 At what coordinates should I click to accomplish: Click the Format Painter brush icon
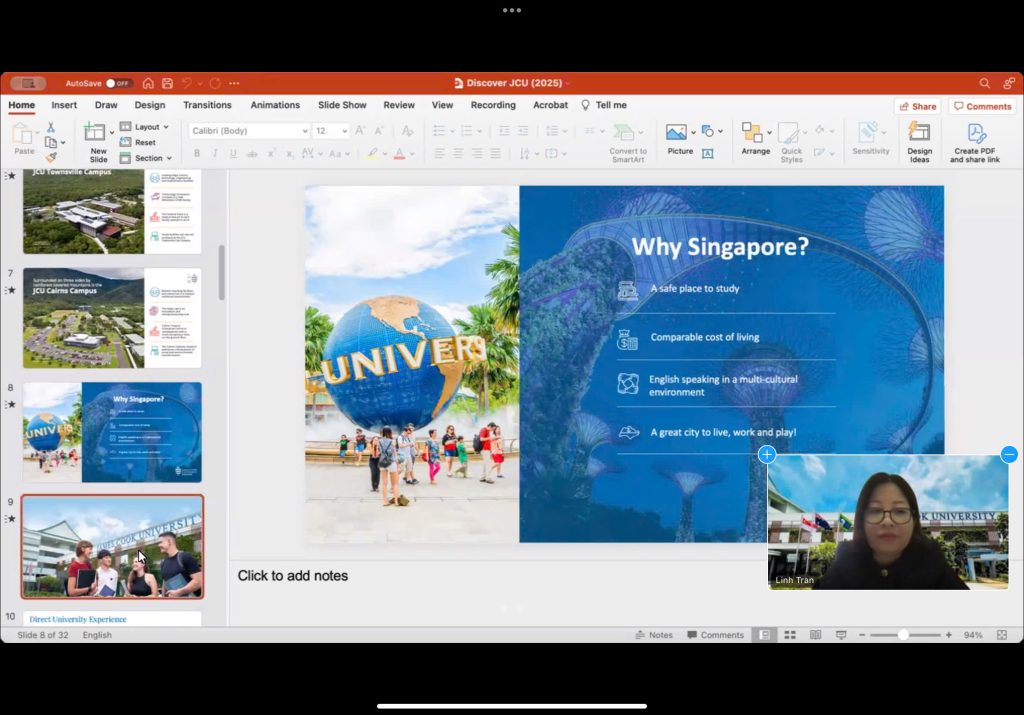tap(51, 157)
